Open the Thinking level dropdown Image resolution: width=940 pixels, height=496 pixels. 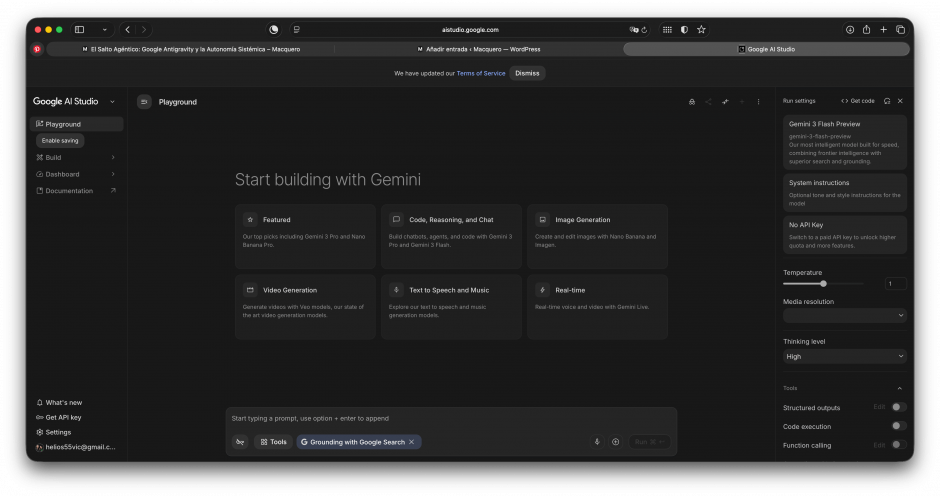[844, 356]
